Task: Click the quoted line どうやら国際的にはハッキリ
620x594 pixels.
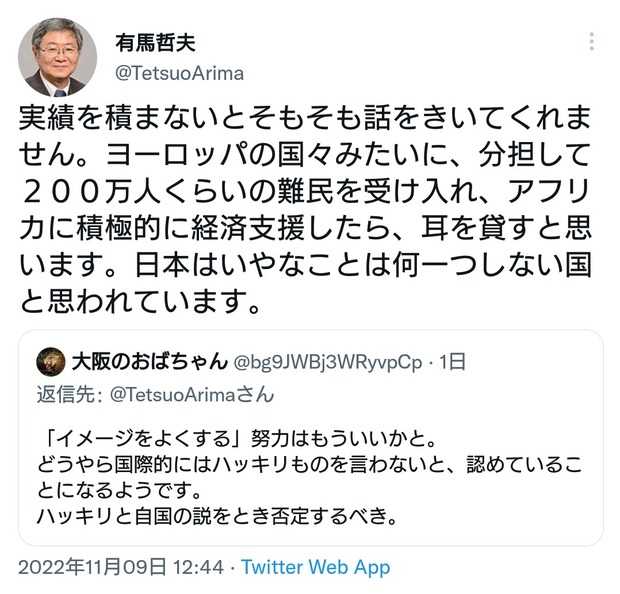Action: [x=310, y=464]
